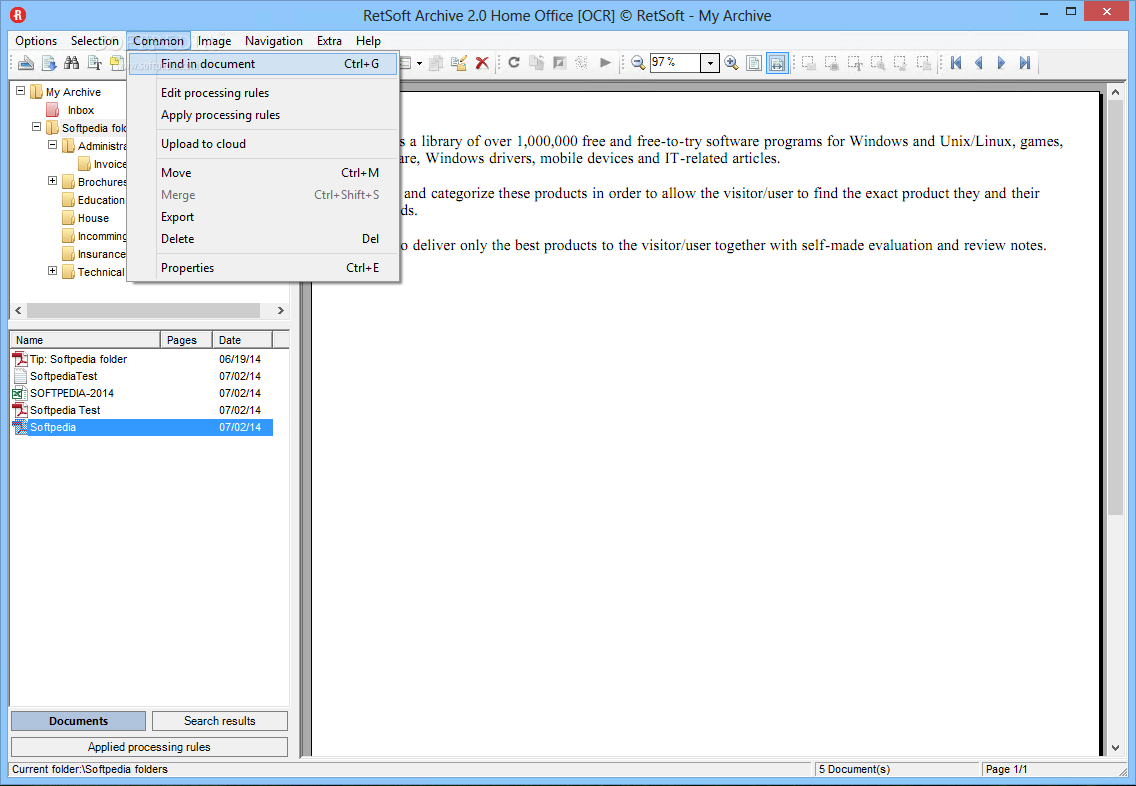
Task: Open search with the binoculars icon
Action: point(71,63)
